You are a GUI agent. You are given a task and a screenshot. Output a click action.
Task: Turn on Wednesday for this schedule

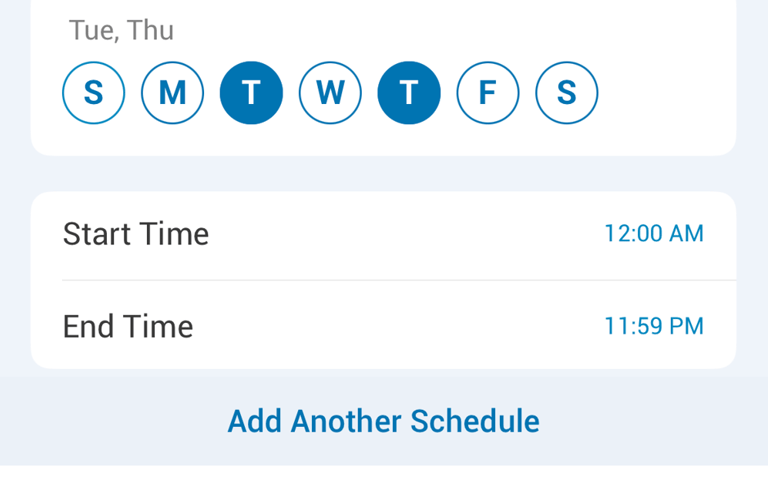[x=330, y=93]
